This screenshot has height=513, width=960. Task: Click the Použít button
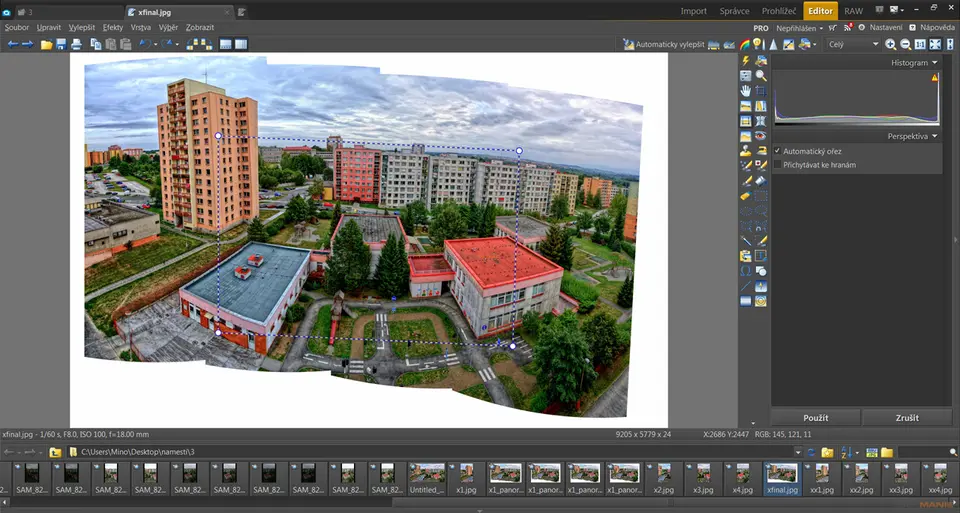tap(815, 417)
